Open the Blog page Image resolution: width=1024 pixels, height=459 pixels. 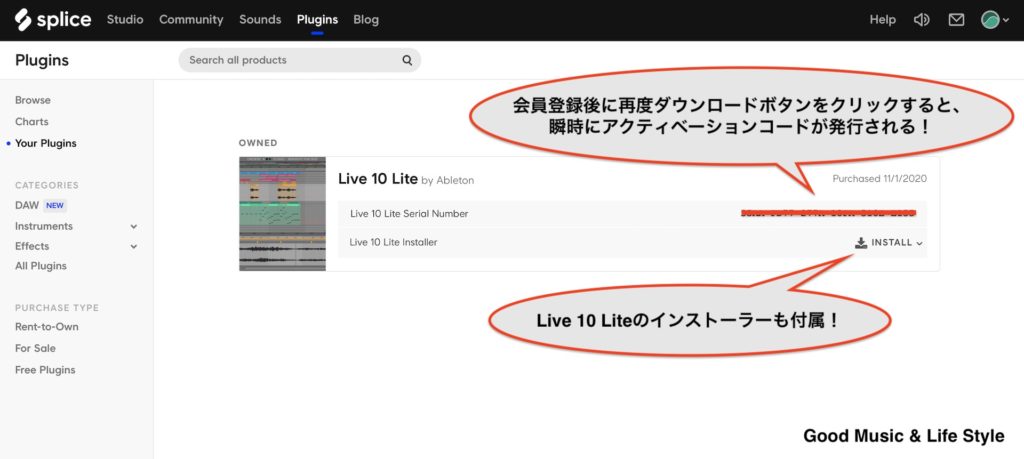(x=366, y=20)
